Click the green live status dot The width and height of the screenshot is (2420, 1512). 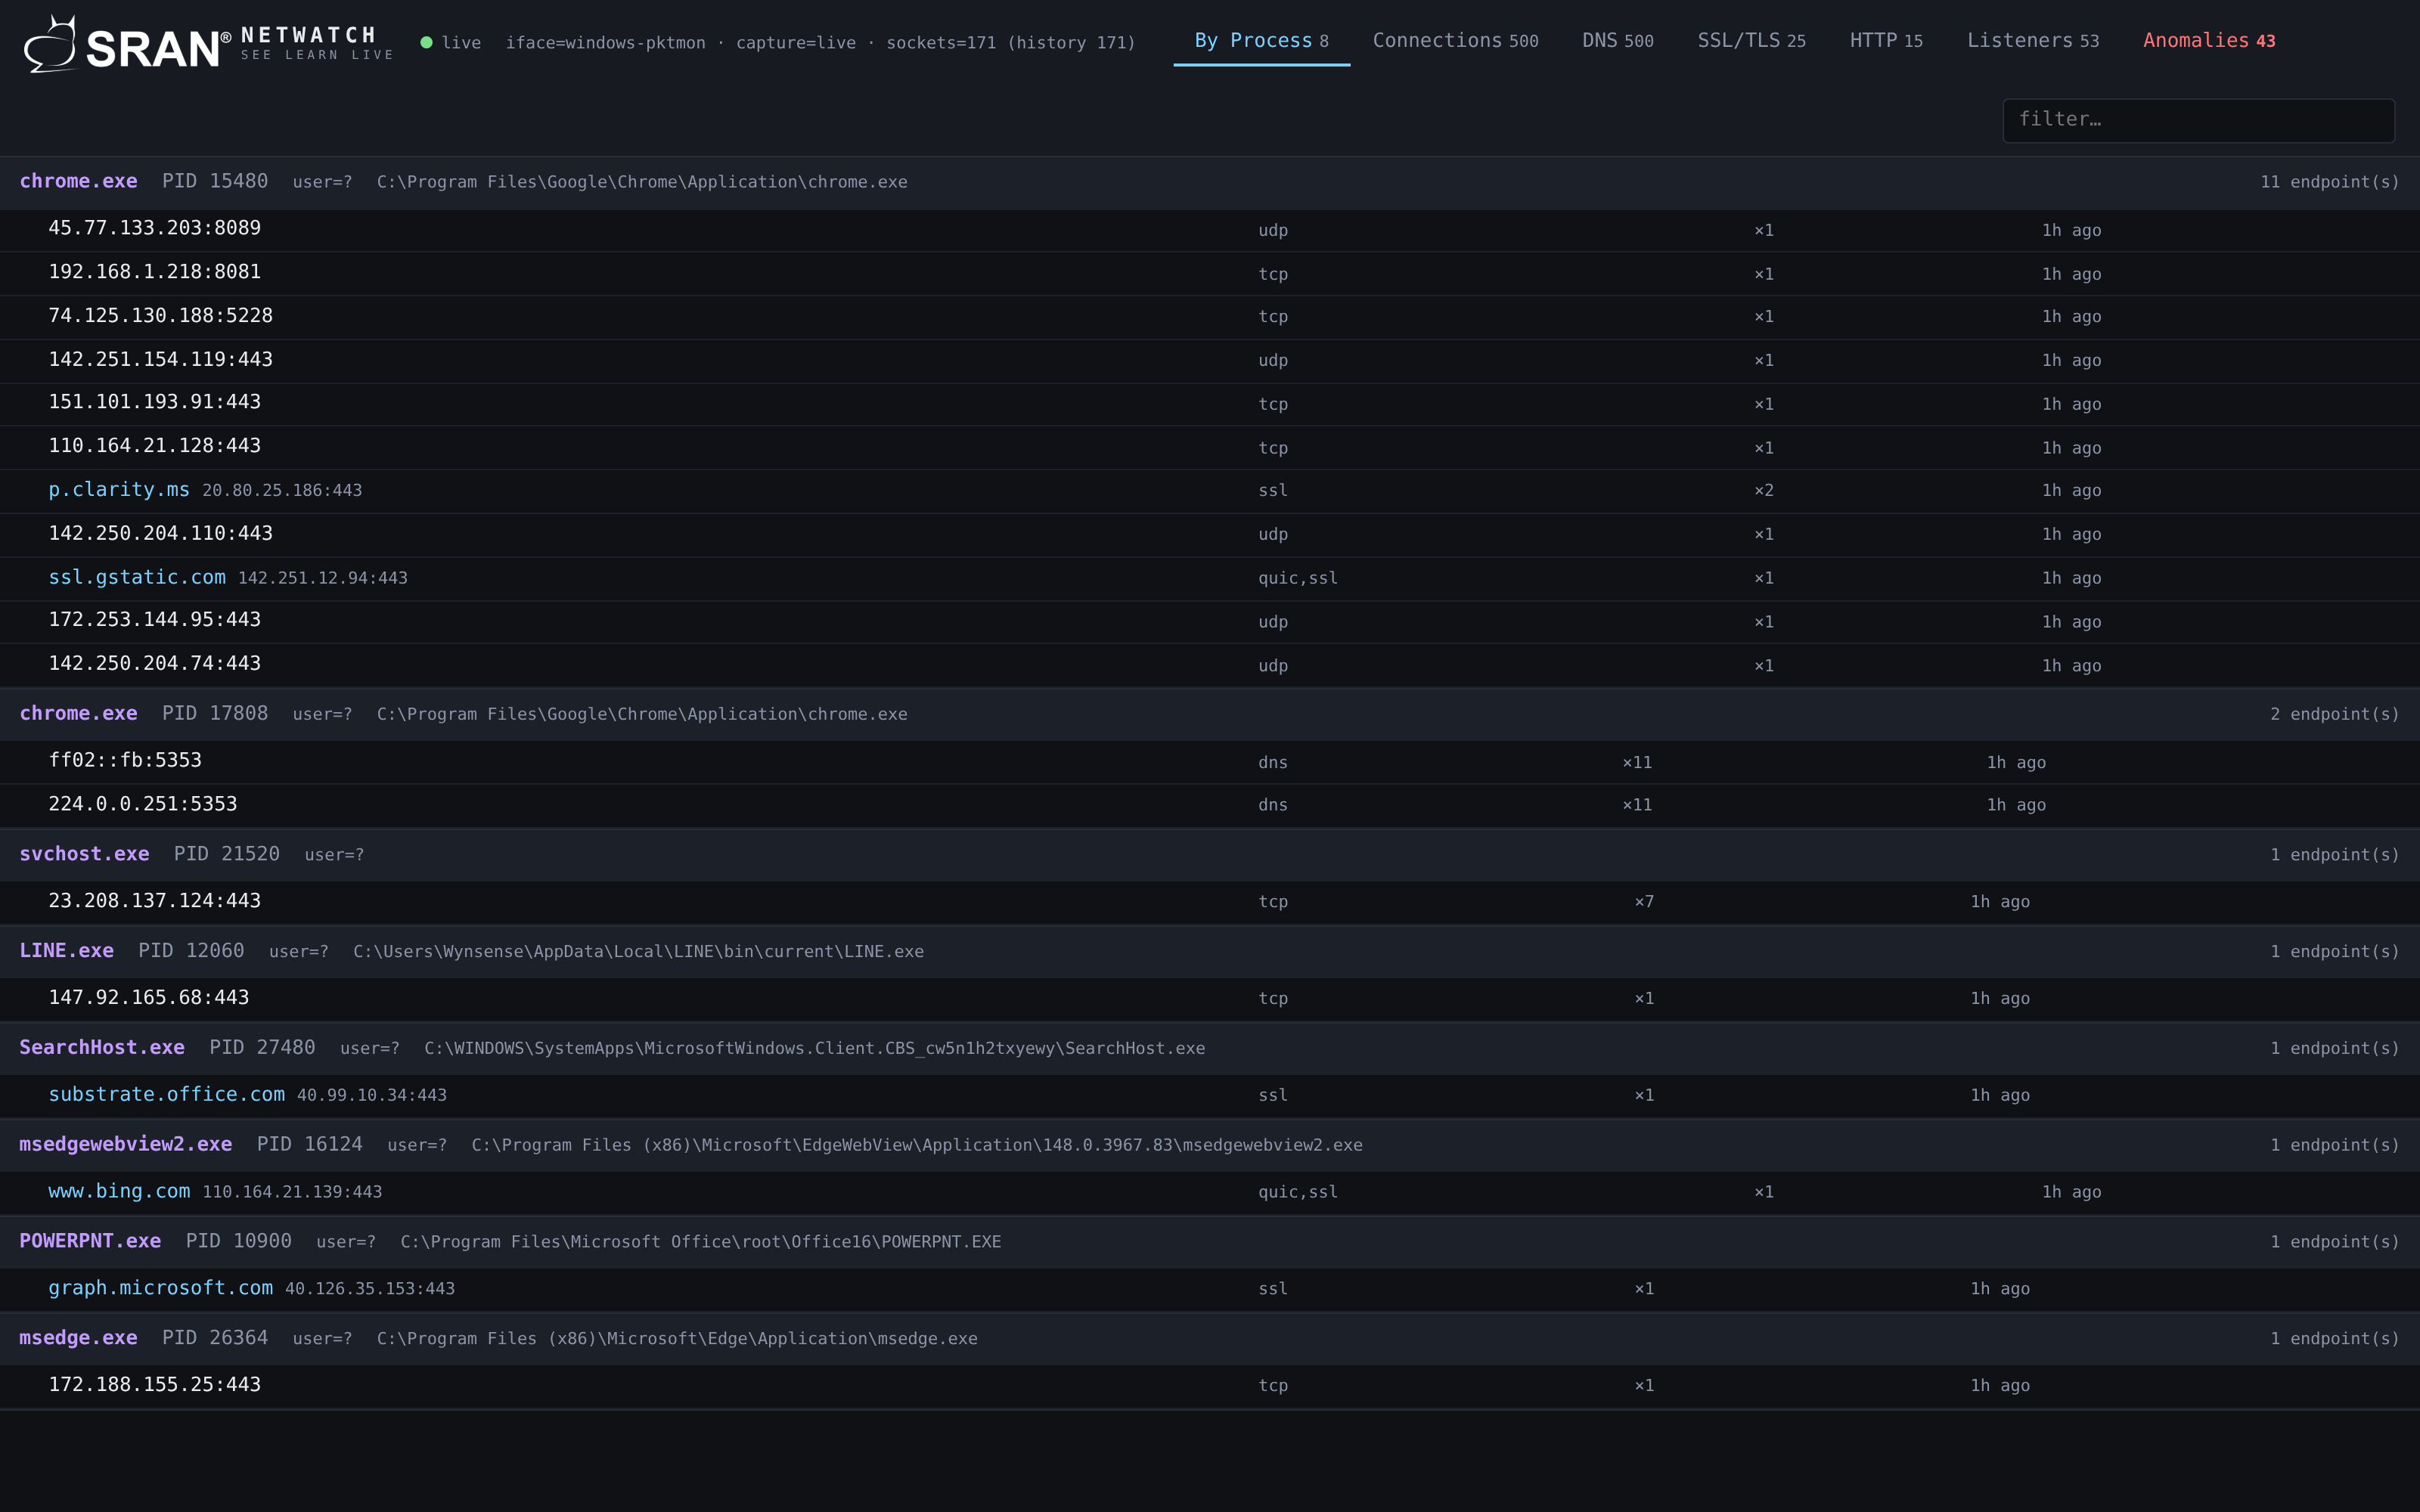[426, 42]
